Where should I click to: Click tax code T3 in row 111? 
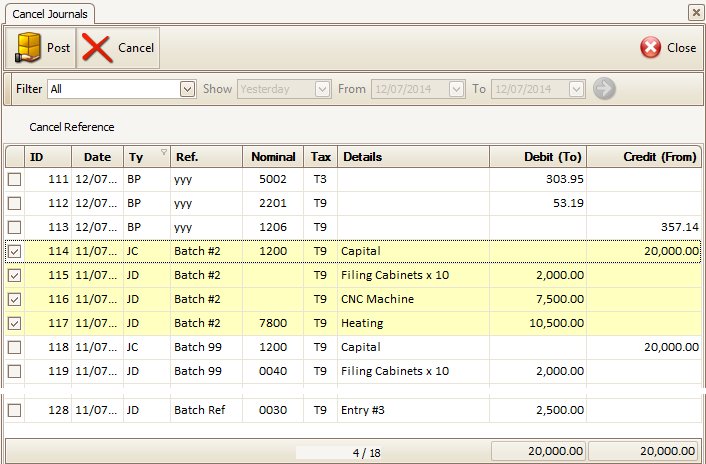(320, 179)
